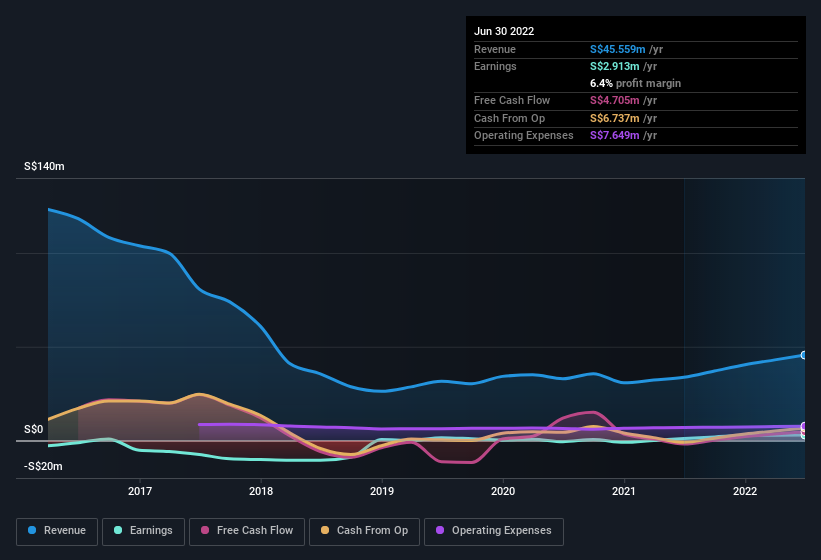Screen dimensions: 821x560
Task: Toggle the Cash From Op legend button
Action: click(x=364, y=531)
